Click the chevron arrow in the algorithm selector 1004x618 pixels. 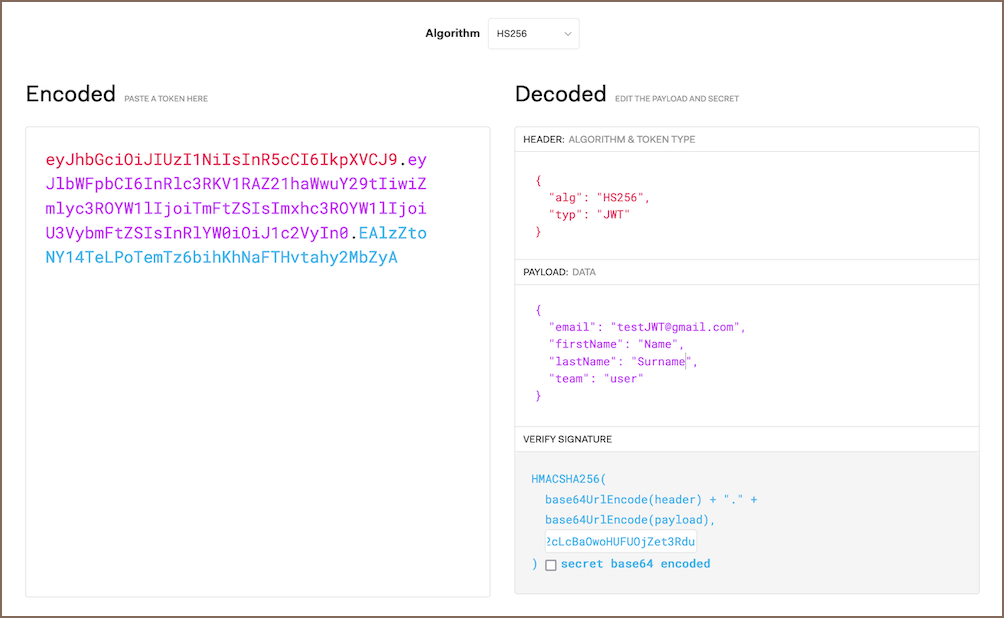pos(567,34)
